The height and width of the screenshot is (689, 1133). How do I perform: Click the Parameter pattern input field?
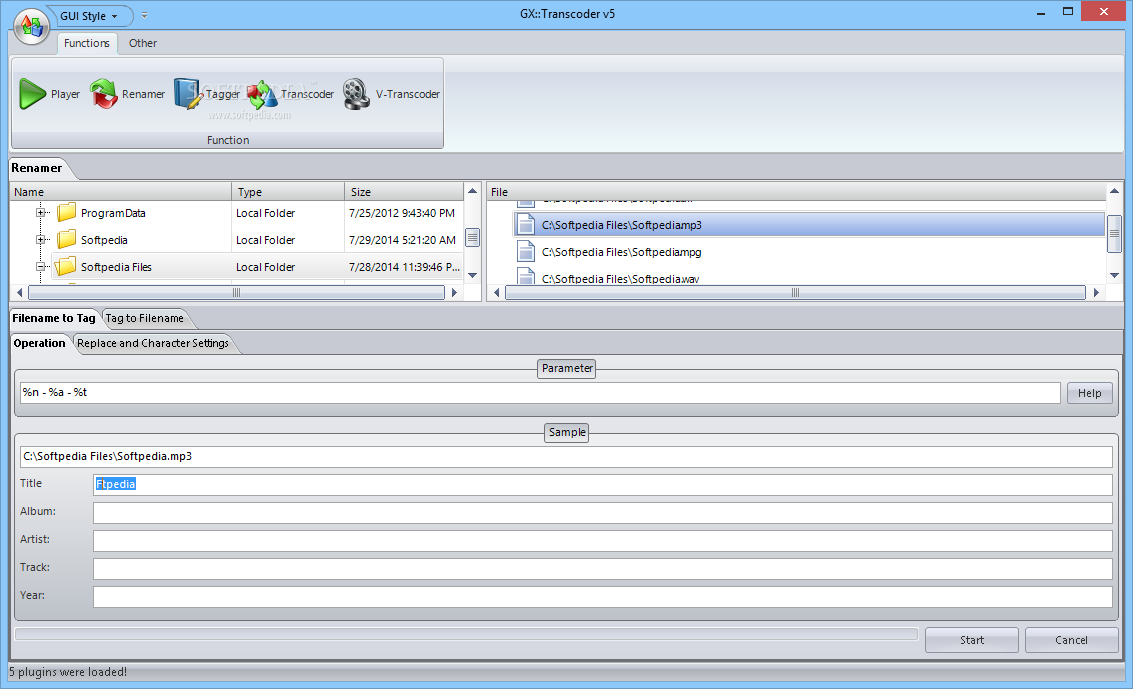click(540, 393)
